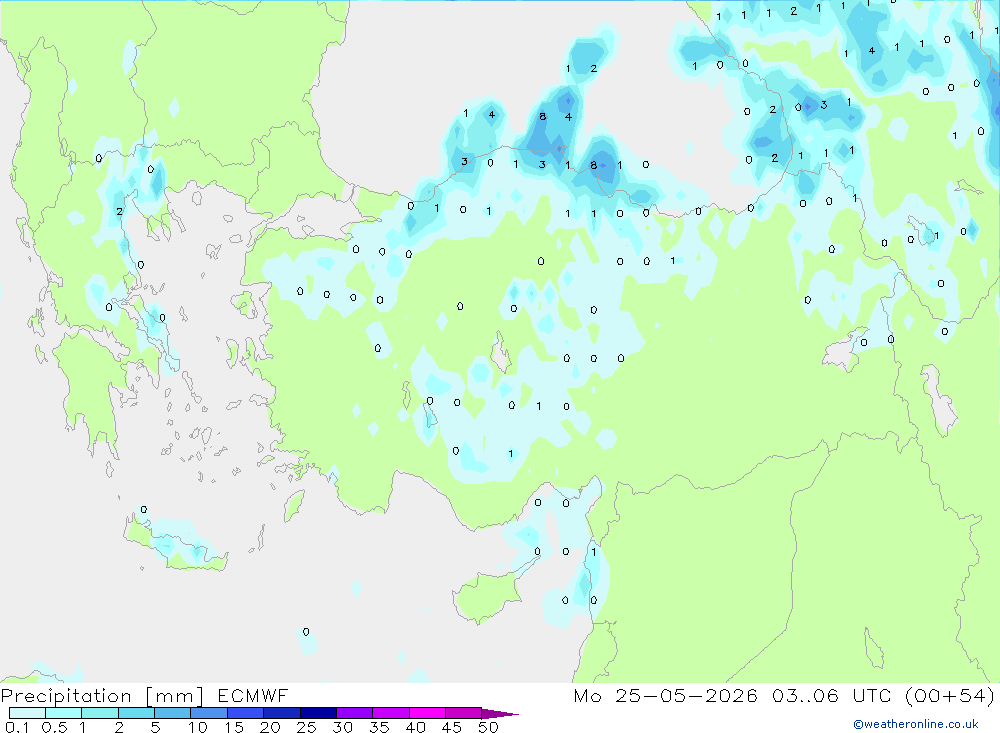
Task: Click the legend tick label '0.5'
Action: tap(54, 727)
